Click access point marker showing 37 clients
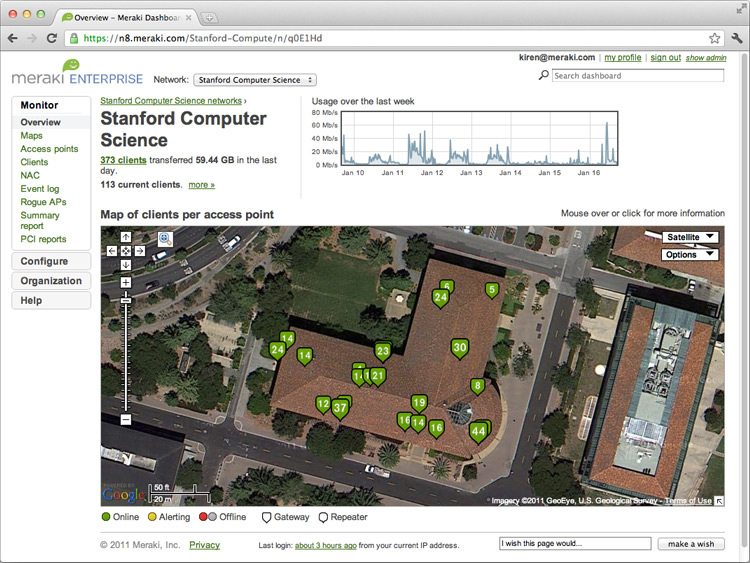The image size is (750, 563). [340, 408]
